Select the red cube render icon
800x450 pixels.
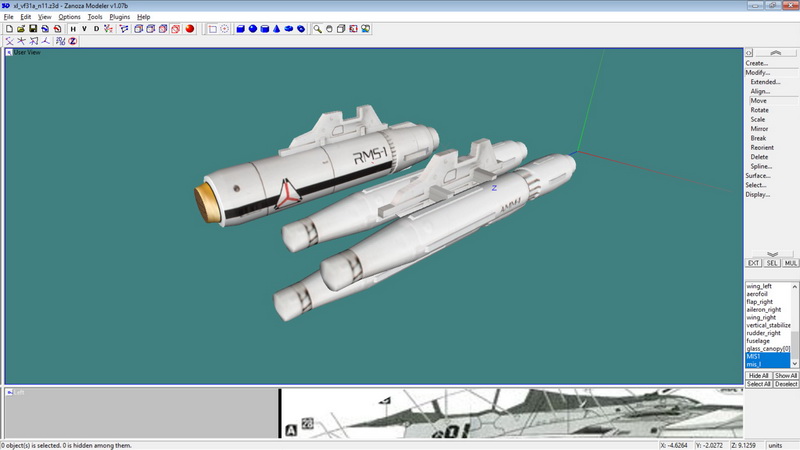176,29
